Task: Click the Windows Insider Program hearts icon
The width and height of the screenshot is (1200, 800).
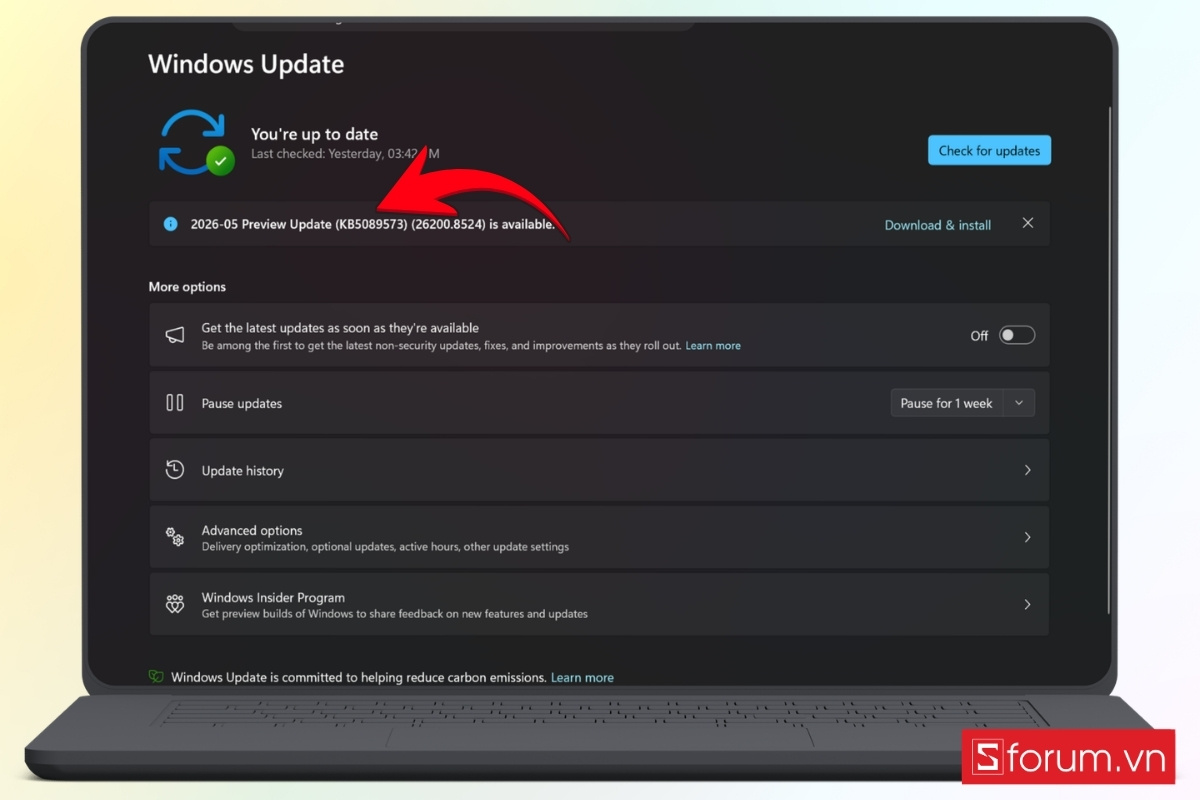Action: pyautogui.click(x=175, y=604)
